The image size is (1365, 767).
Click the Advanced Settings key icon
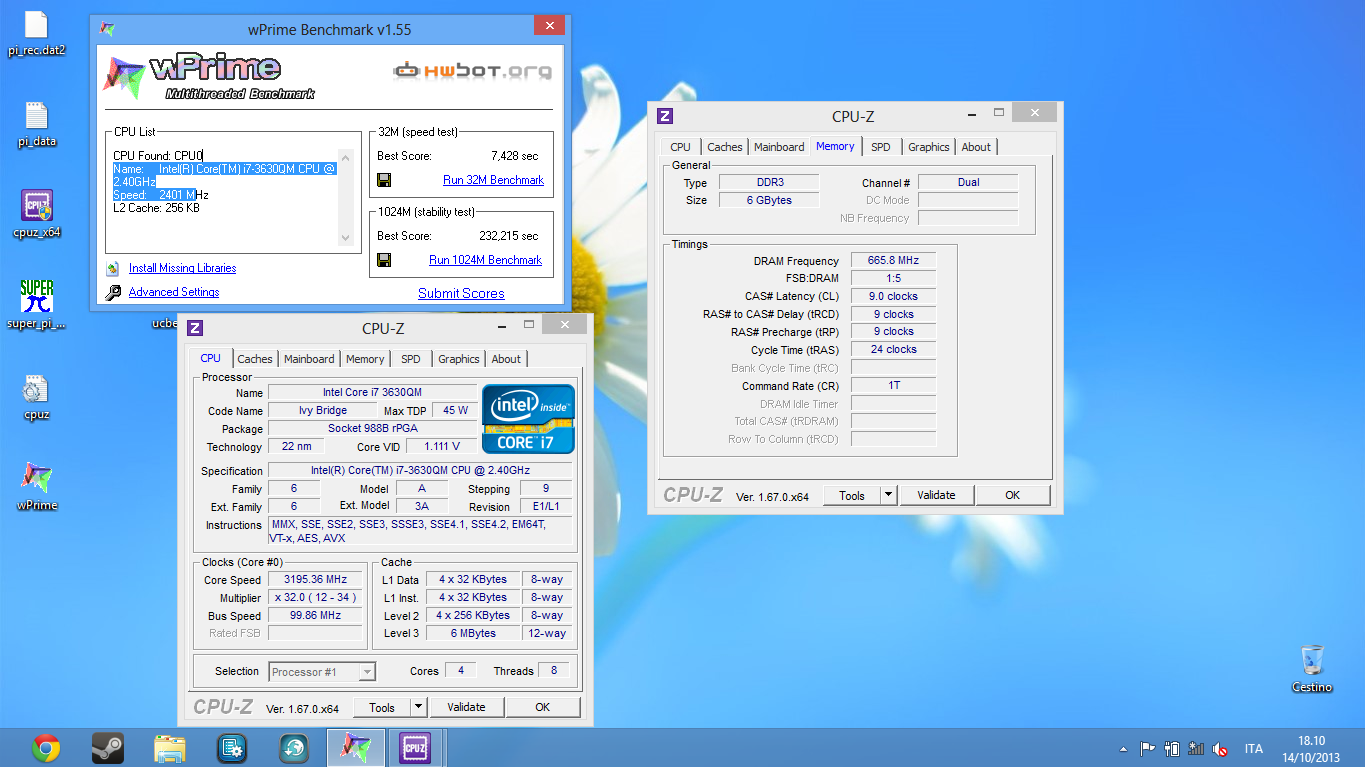tap(112, 292)
